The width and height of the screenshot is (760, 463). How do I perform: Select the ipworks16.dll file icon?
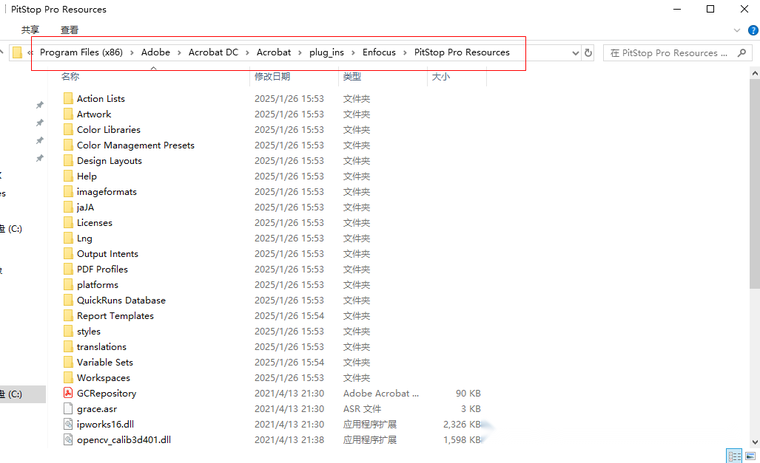[x=68, y=424]
